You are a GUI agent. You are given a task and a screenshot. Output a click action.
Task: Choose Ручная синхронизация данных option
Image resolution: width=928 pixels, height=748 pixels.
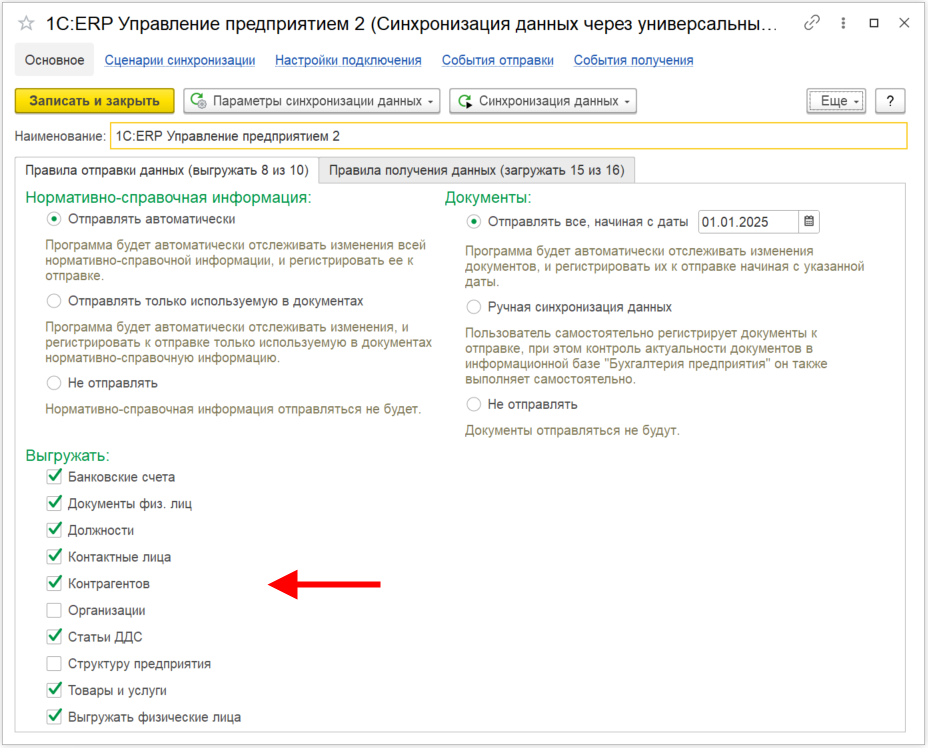coord(473,307)
